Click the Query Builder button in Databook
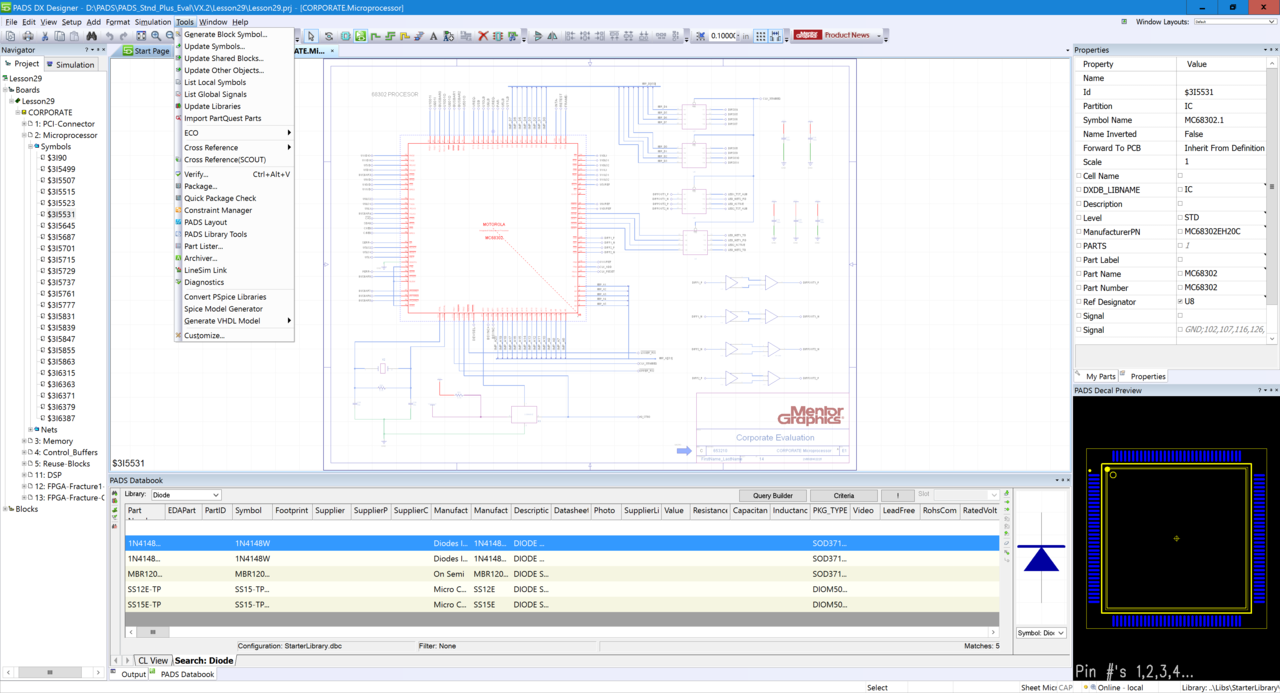Screen dimensions: 1280x693 coord(772,495)
